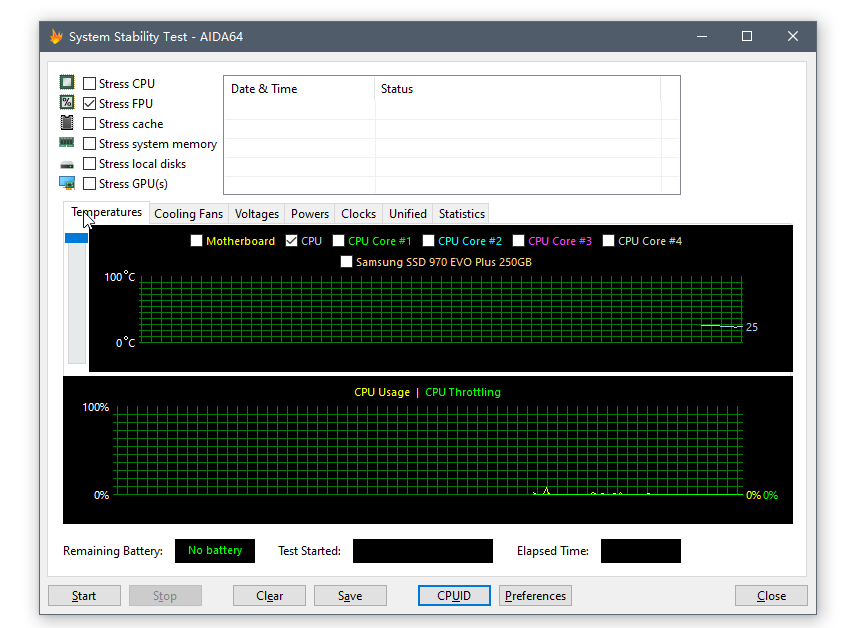Image resolution: width=850 pixels, height=628 pixels.
Task: Open the CPUID panel
Action: point(454,595)
